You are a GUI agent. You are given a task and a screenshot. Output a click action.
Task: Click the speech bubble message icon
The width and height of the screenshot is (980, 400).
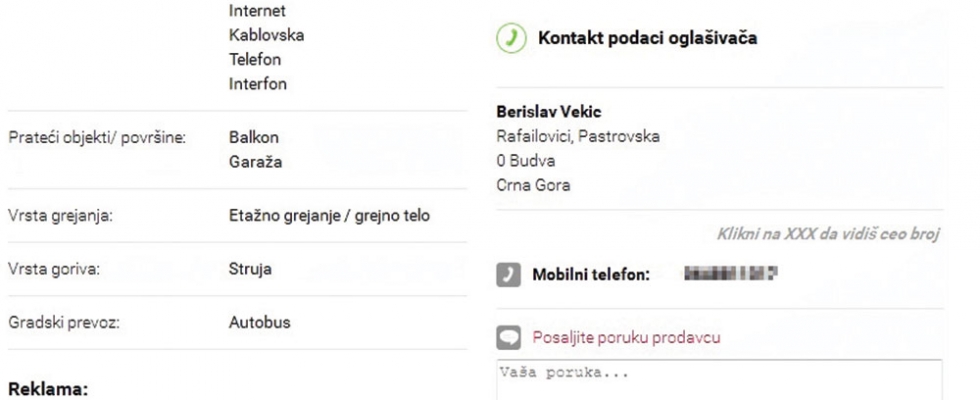pos(508,338)
